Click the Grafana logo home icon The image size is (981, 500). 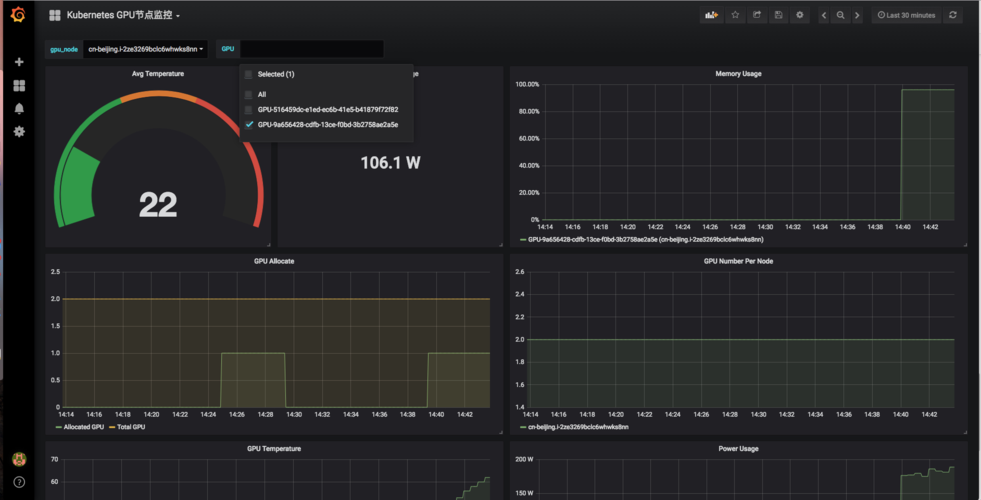pyautogui.click(x=19, y=16)
